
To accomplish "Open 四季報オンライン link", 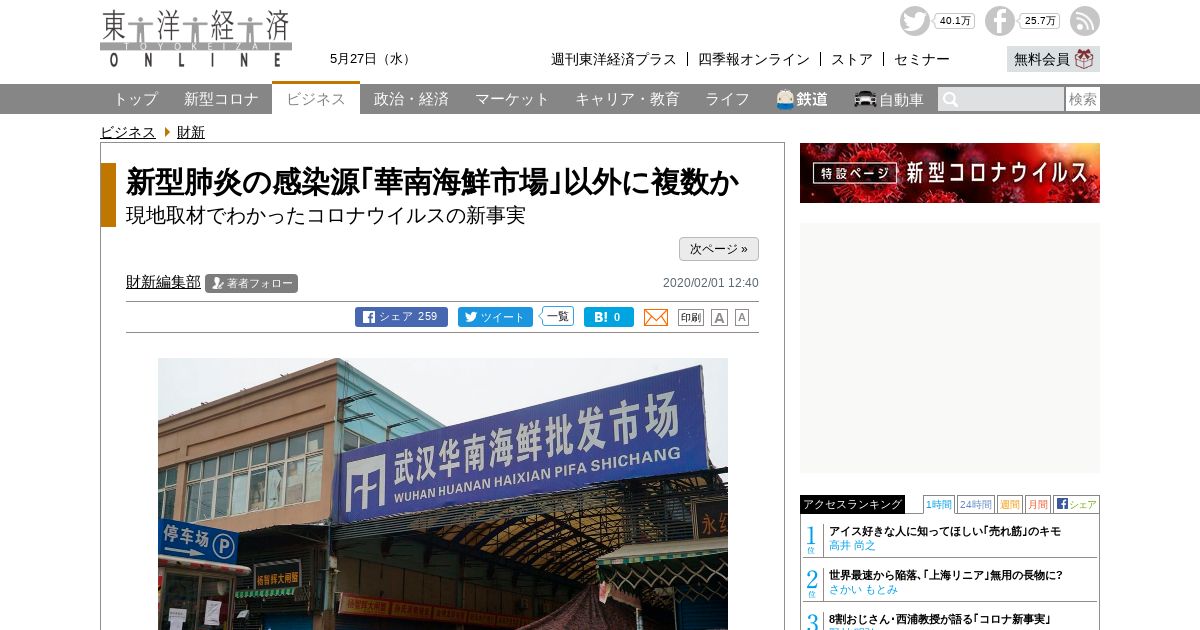I will coord(754,59).
